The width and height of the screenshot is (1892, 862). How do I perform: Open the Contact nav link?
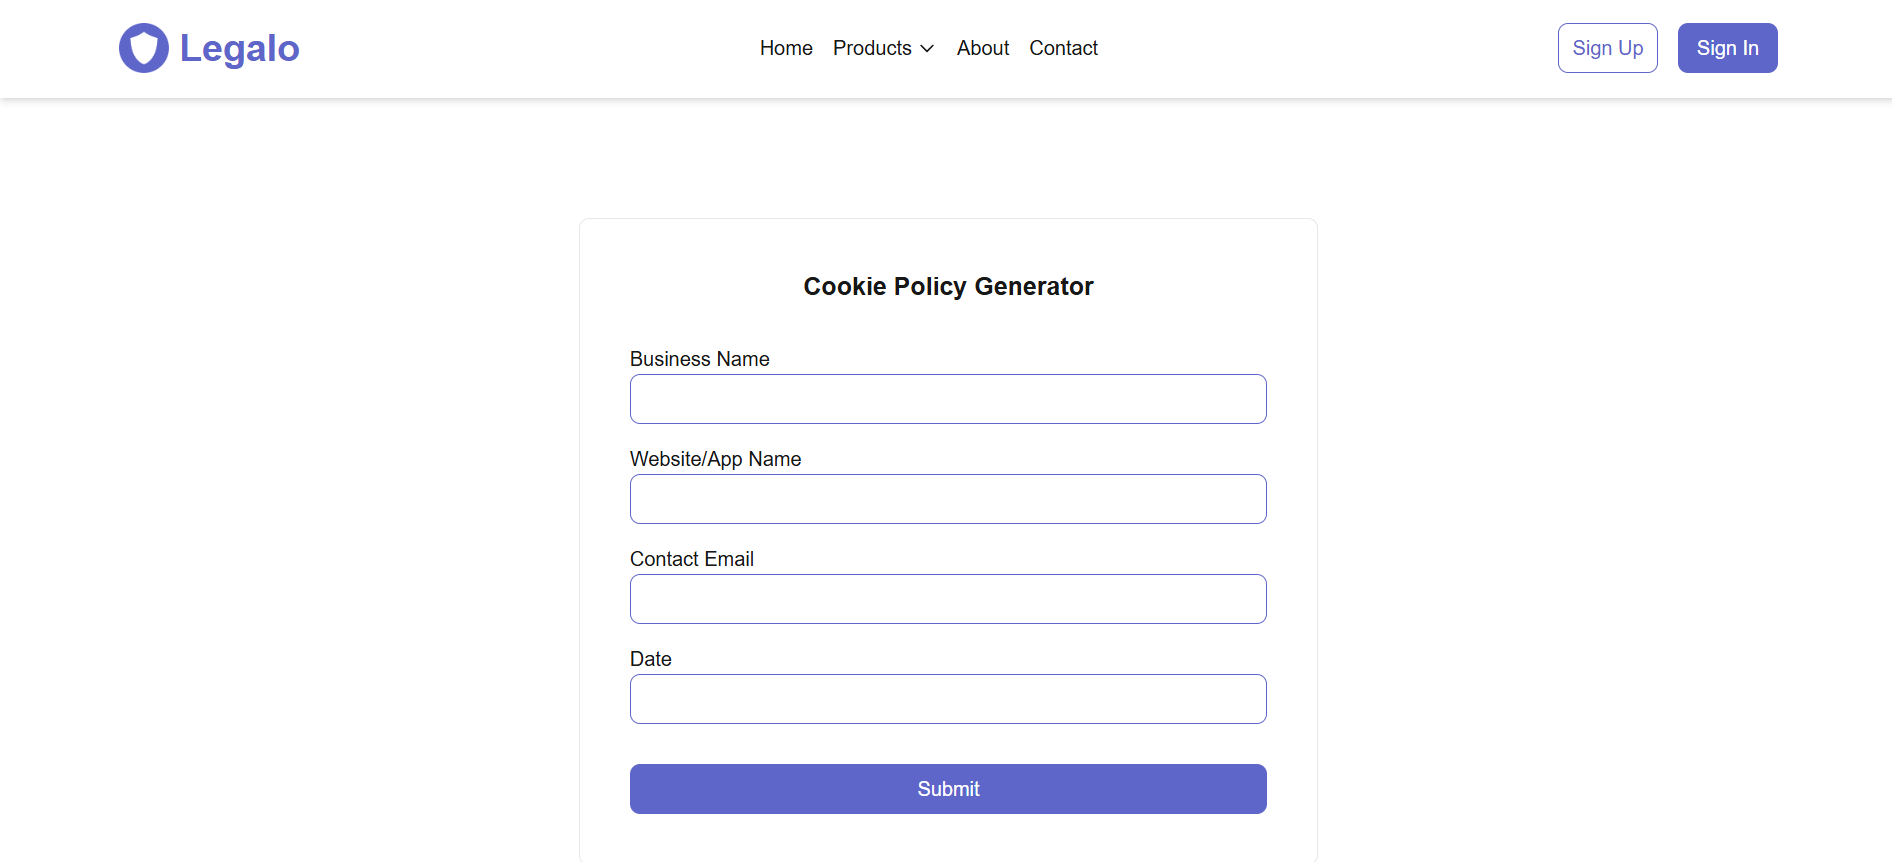(1064, 48)
